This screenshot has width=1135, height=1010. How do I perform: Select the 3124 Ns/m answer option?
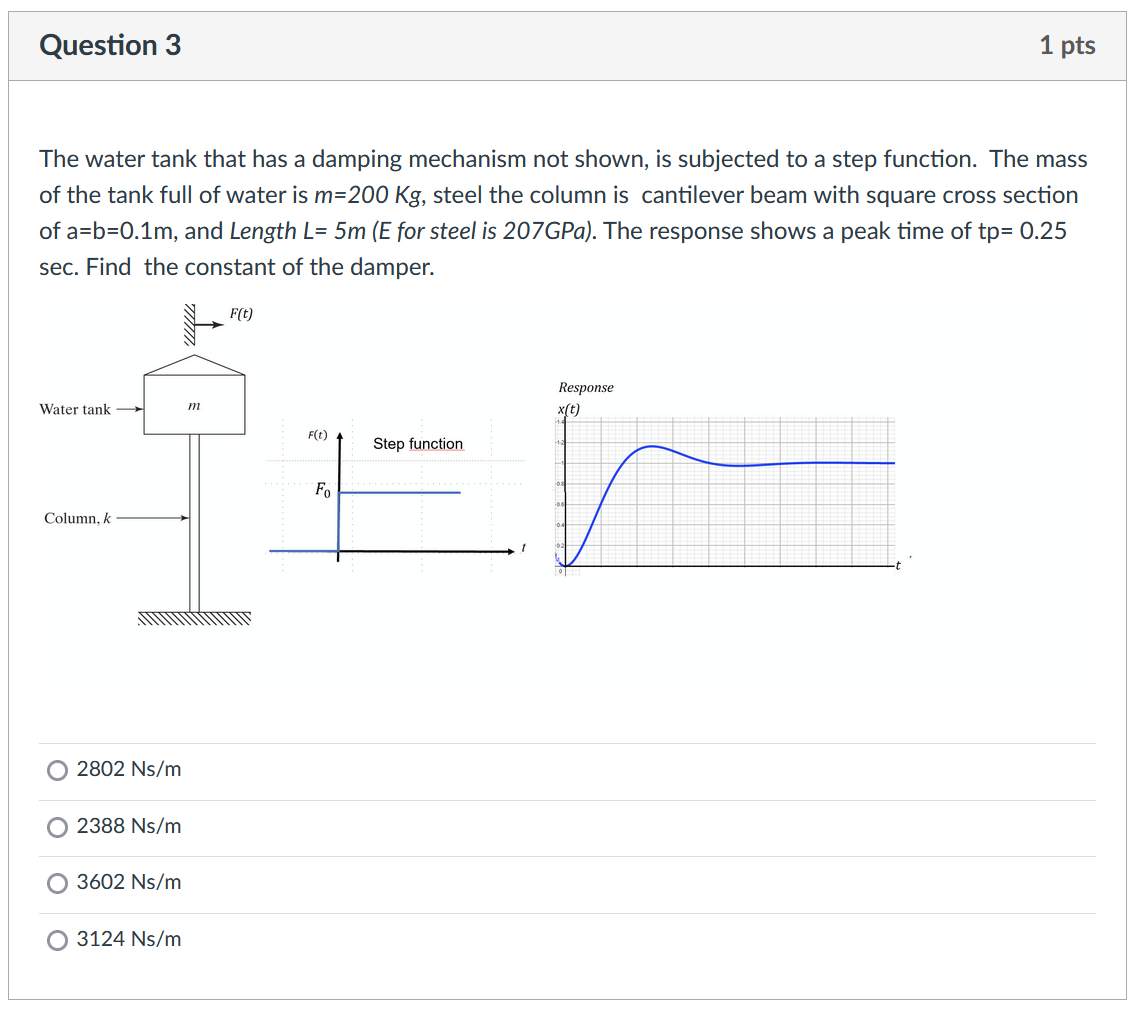(57, 940)
